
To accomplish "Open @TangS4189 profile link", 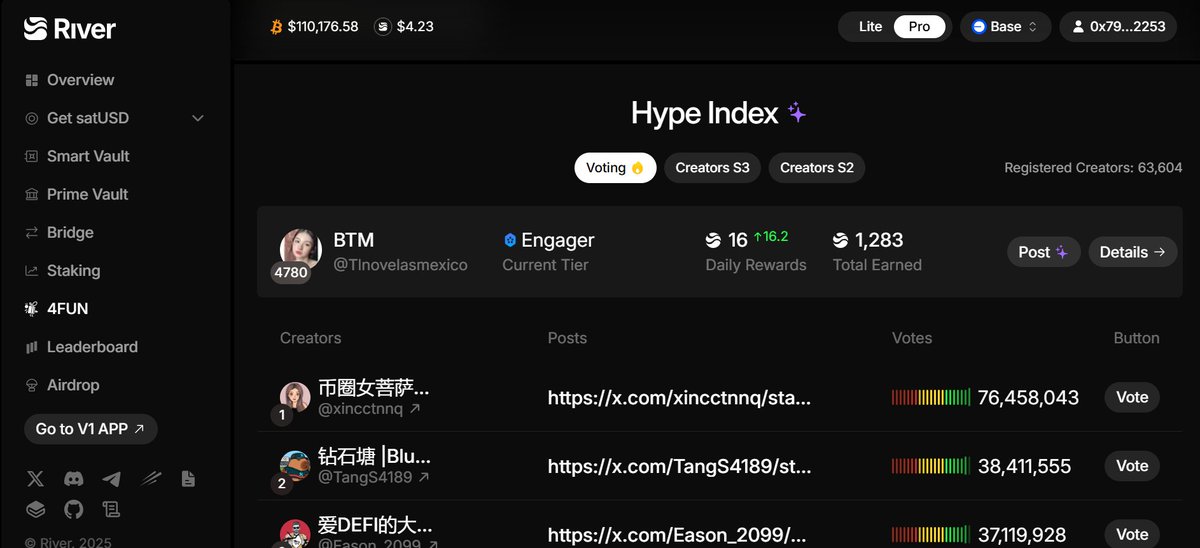I will [374, 478].
